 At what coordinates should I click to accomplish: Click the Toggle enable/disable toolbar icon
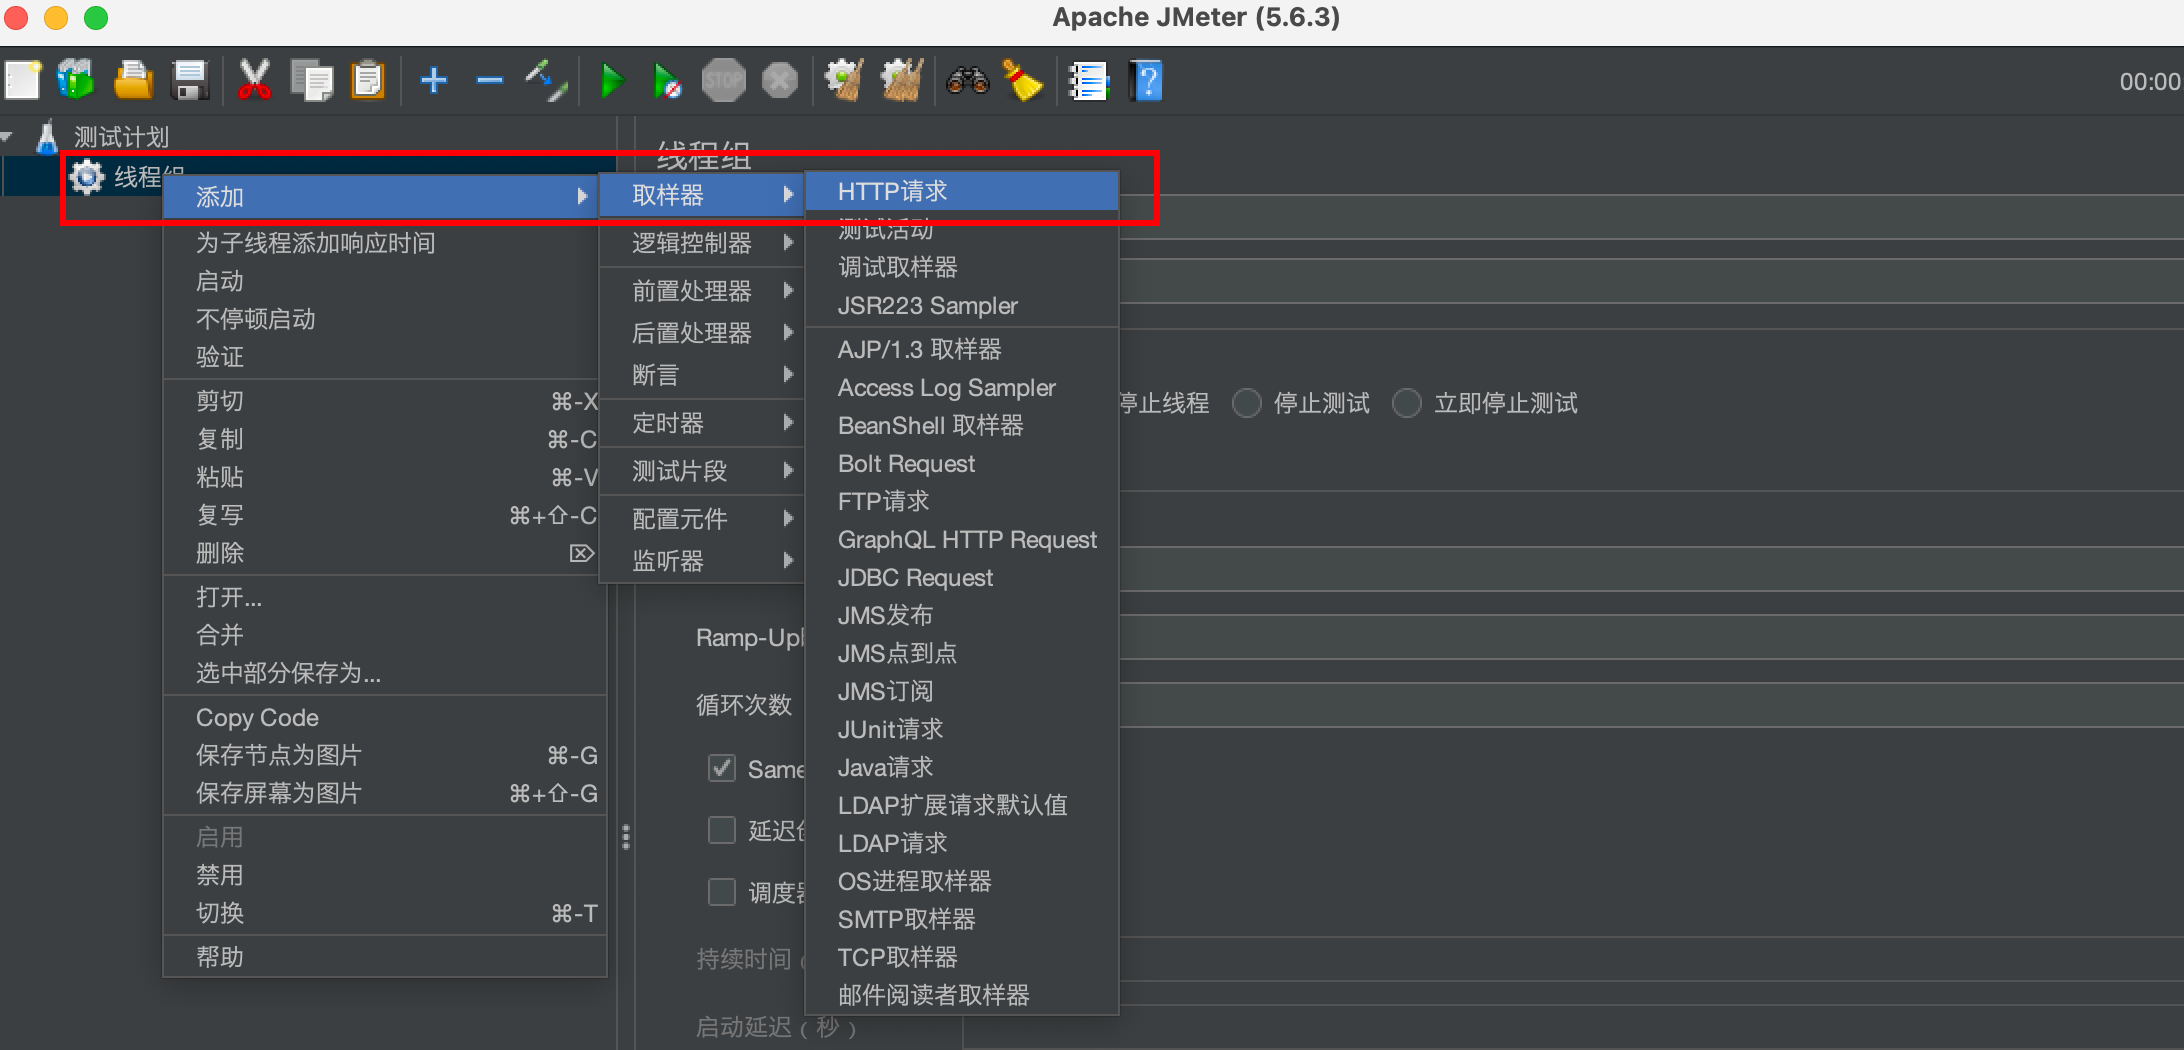coord(546,80)
